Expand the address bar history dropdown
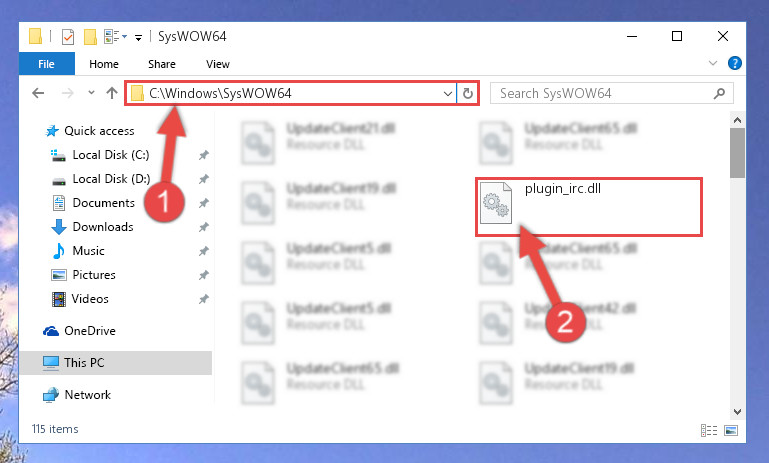This screenshot has width=769, height=463. (447, 93)
